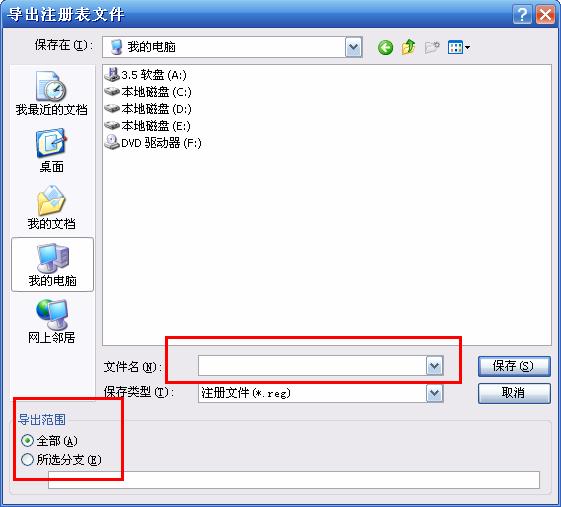
Task: Expand the 保存在 location dropdown
Action: coord(353,47)
